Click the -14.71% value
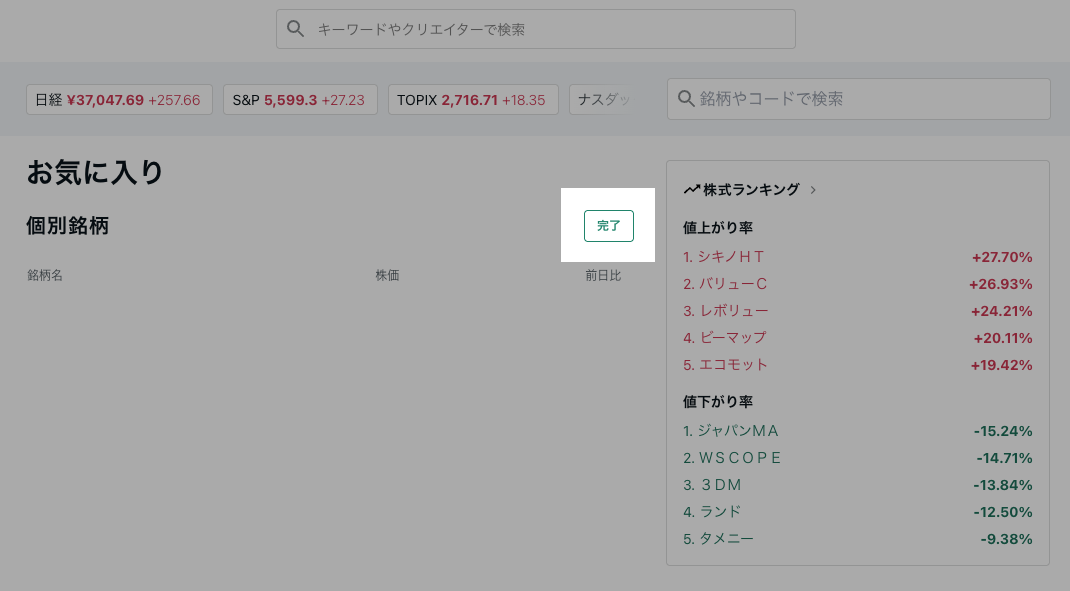Screen dimensions: 1070x591 [x=1004, y=458]
